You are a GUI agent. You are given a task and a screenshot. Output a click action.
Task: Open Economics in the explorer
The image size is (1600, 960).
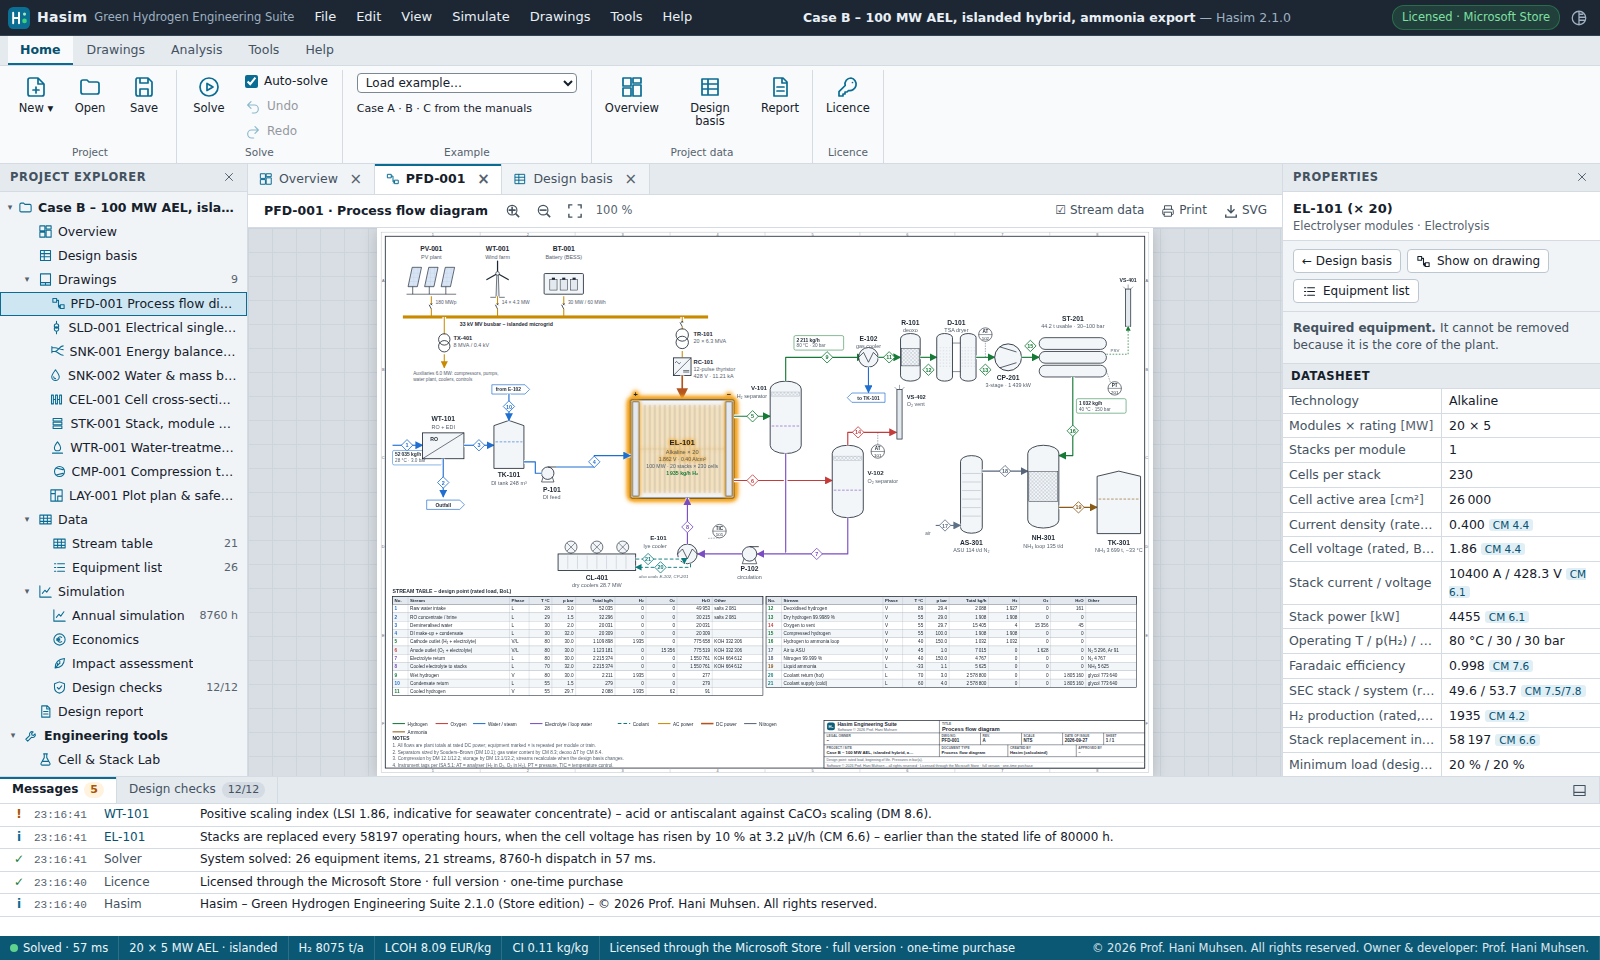click(x=124, y=640)
